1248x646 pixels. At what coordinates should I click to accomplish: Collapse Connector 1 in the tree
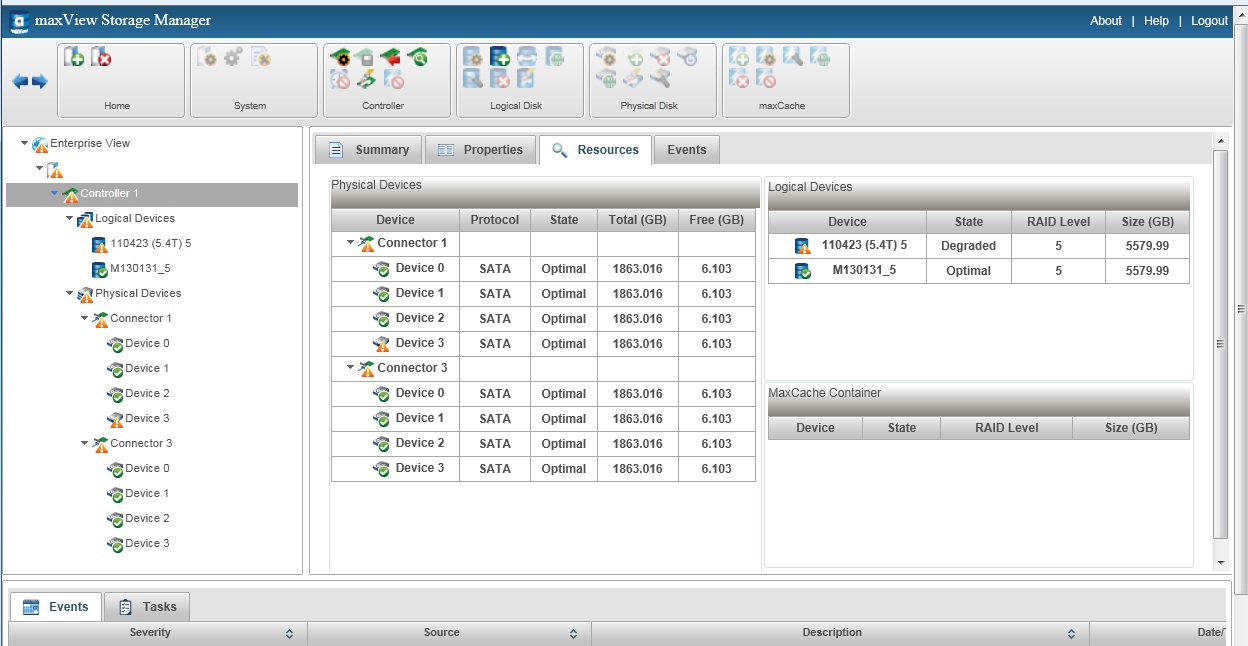[x=84, y=319]
